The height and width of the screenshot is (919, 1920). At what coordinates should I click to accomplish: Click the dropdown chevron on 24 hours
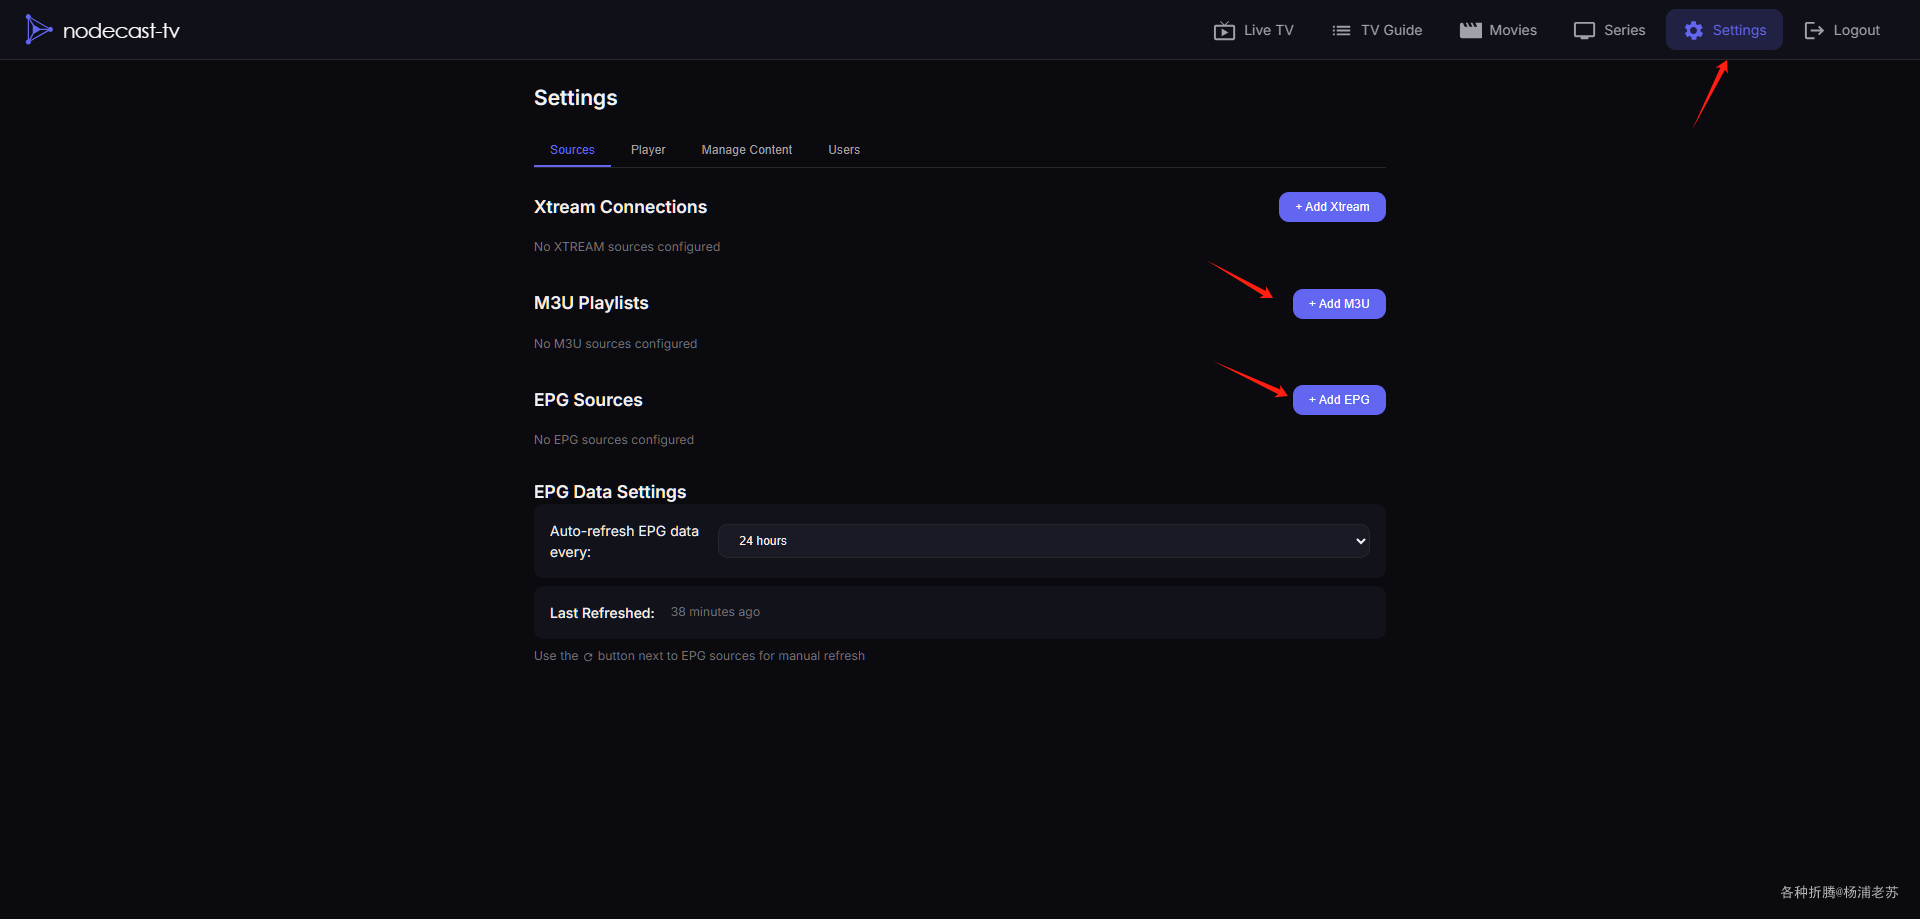1360,541
